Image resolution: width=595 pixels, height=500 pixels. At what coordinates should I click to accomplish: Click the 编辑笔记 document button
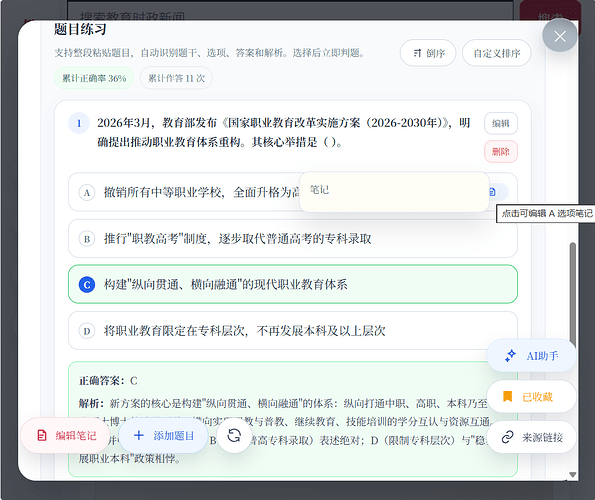[66, 435]
